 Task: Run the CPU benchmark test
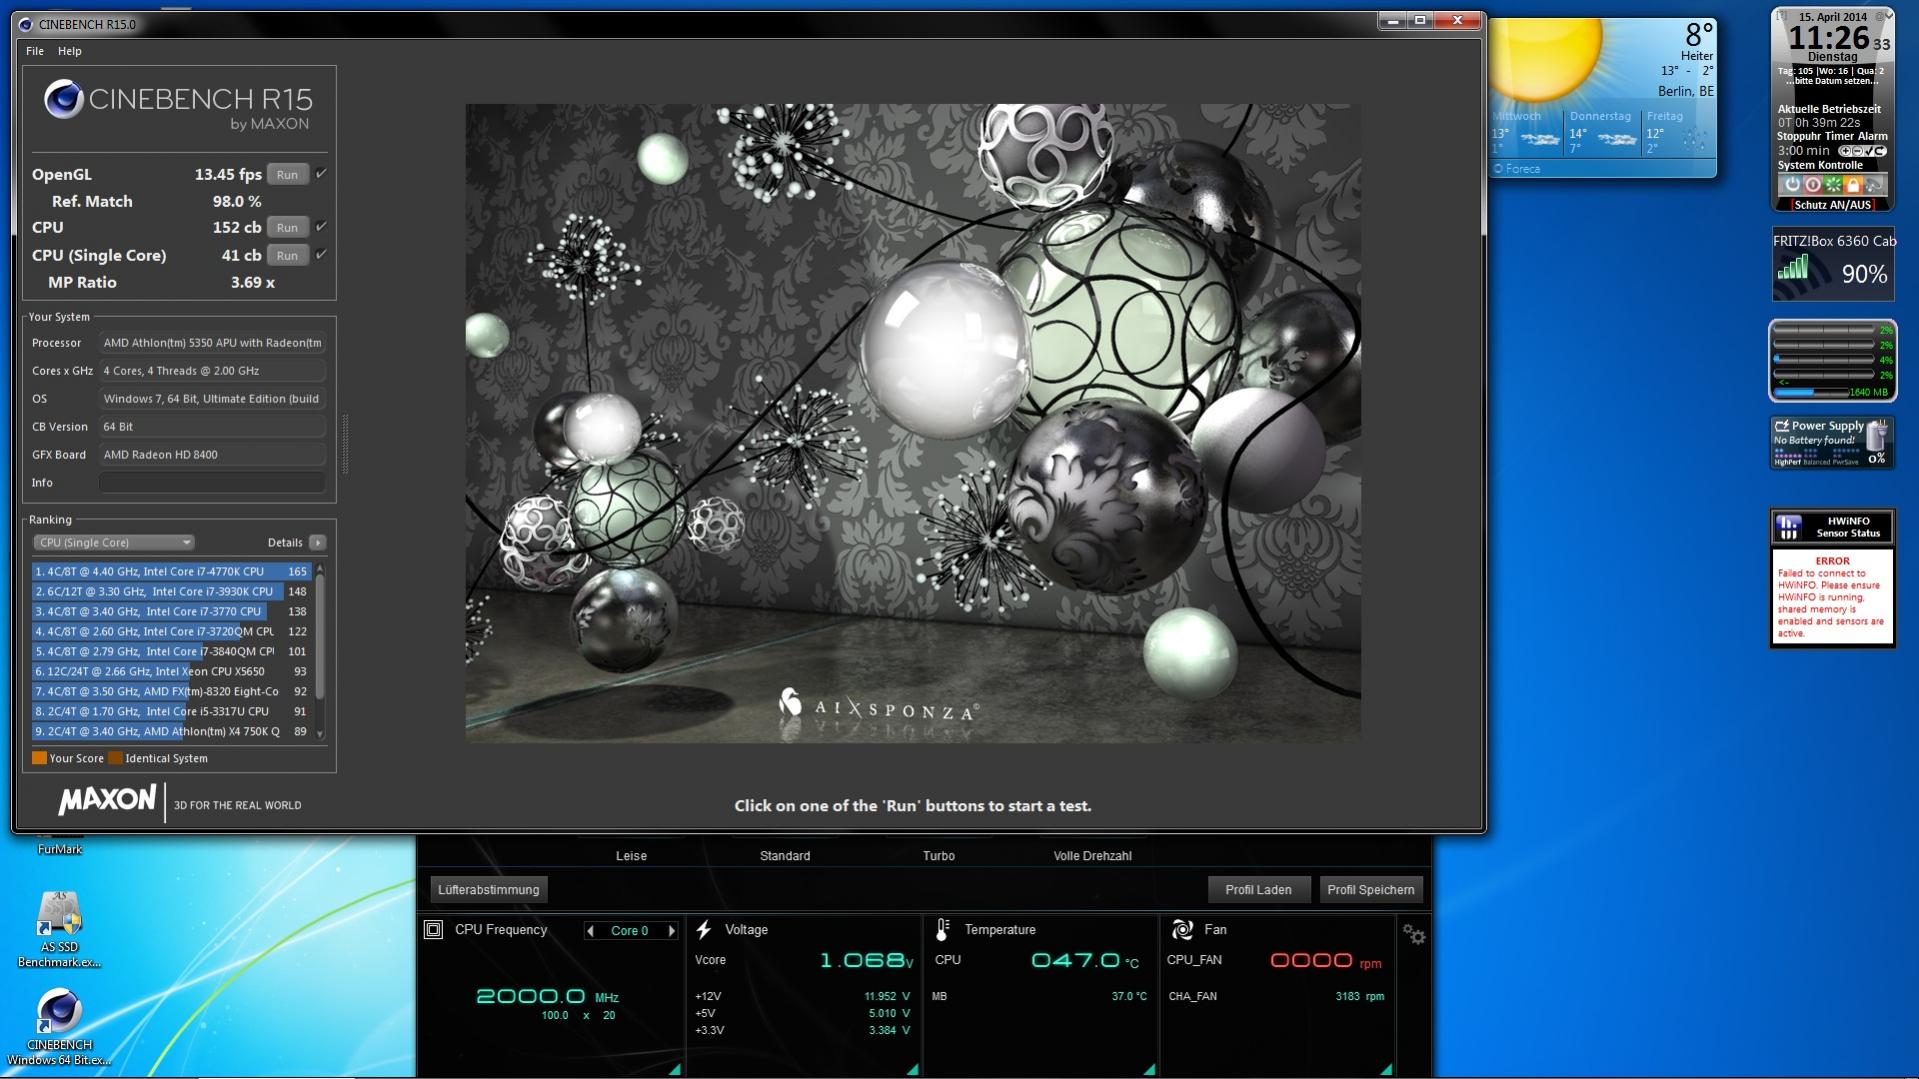pos(287,228)
